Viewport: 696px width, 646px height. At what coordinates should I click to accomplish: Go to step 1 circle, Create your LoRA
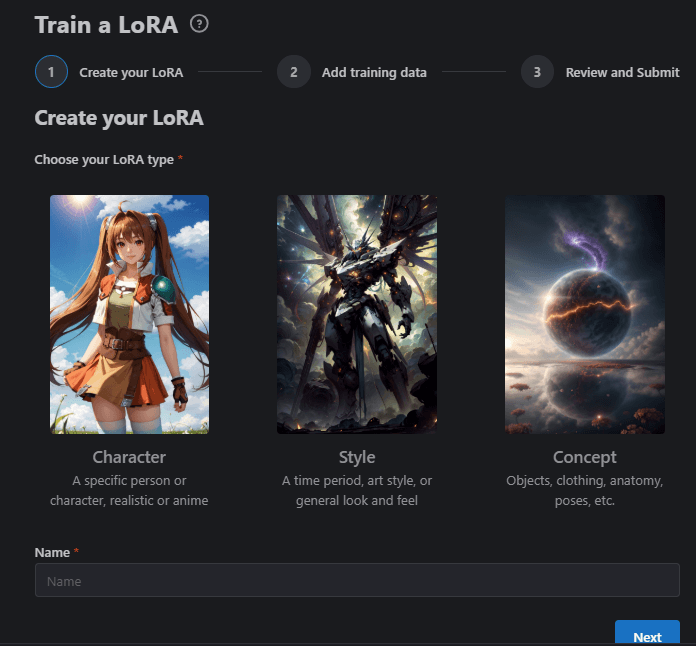(x=51, y=71)
